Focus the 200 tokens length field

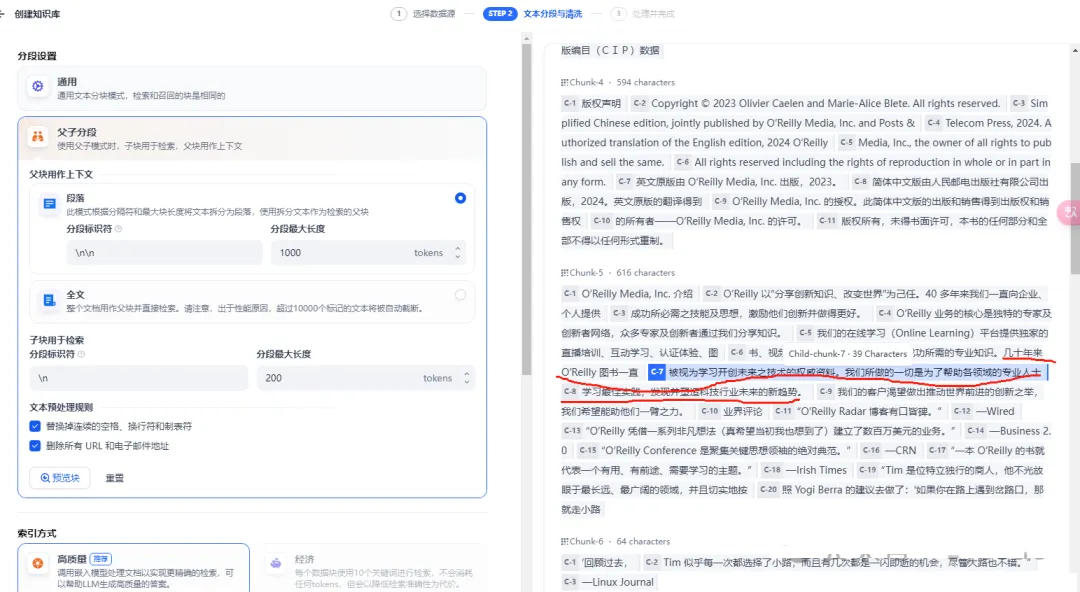pos(366,378)
